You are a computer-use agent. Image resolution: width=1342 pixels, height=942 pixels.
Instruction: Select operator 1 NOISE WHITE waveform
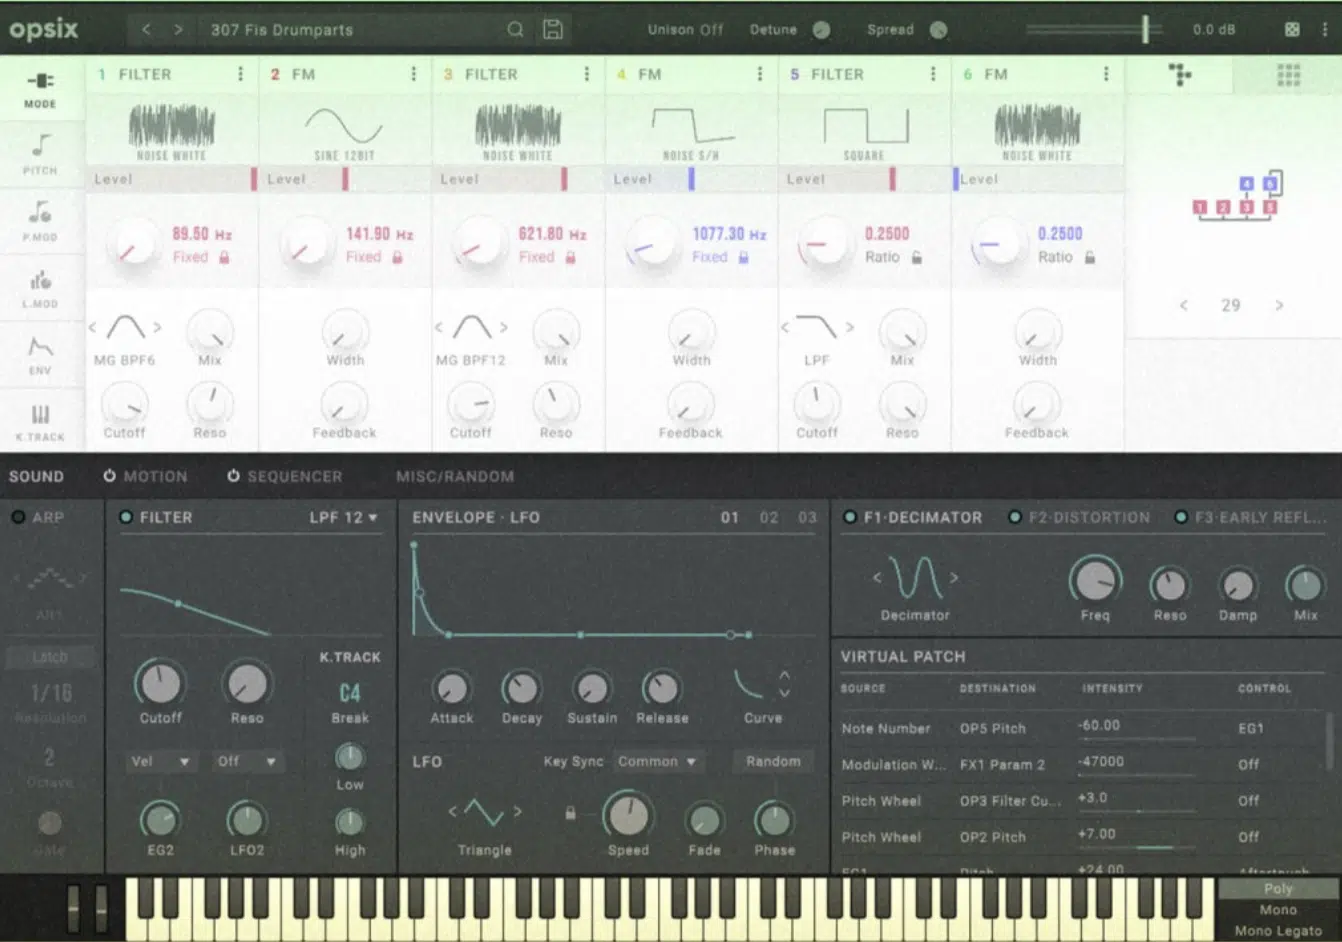pyautogui.click(x=172, y=130)
